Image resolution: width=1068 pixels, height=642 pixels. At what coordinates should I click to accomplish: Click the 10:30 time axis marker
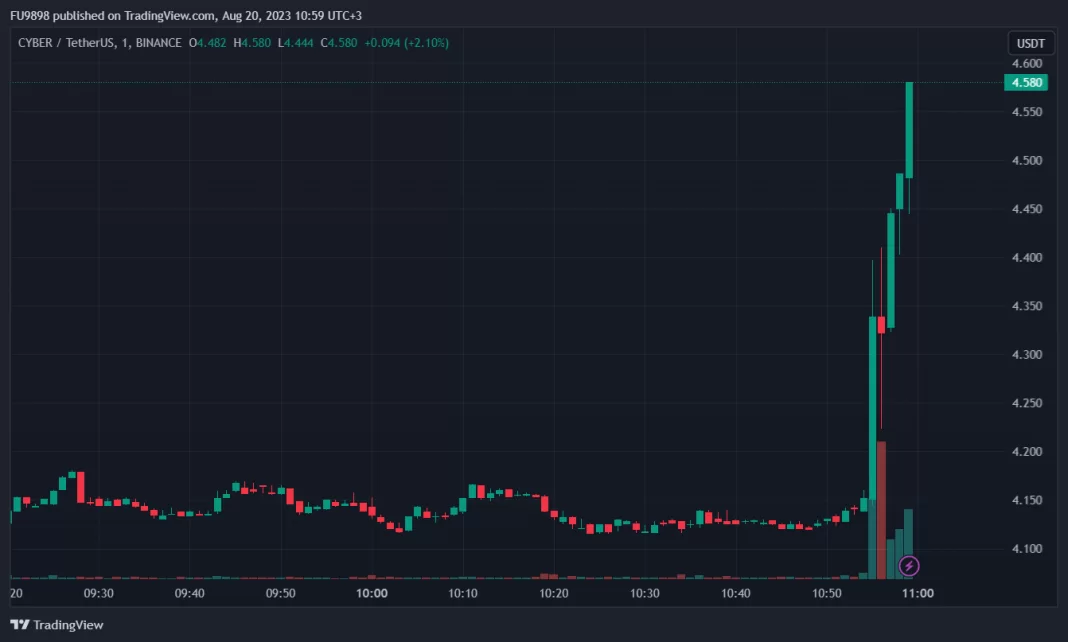point(645,593)
